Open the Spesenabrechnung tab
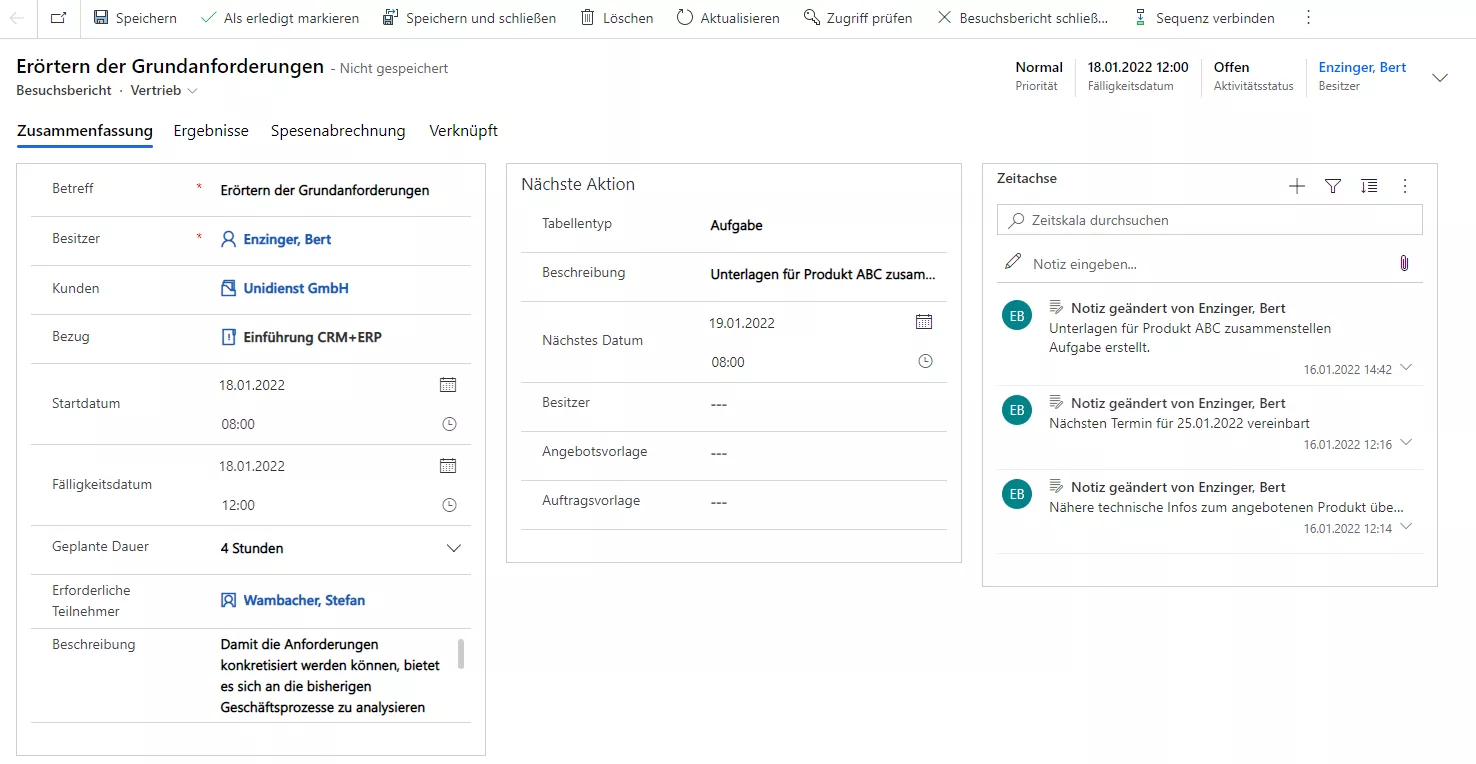Viewport: 1476px width, 764px height. coord(338,131)
